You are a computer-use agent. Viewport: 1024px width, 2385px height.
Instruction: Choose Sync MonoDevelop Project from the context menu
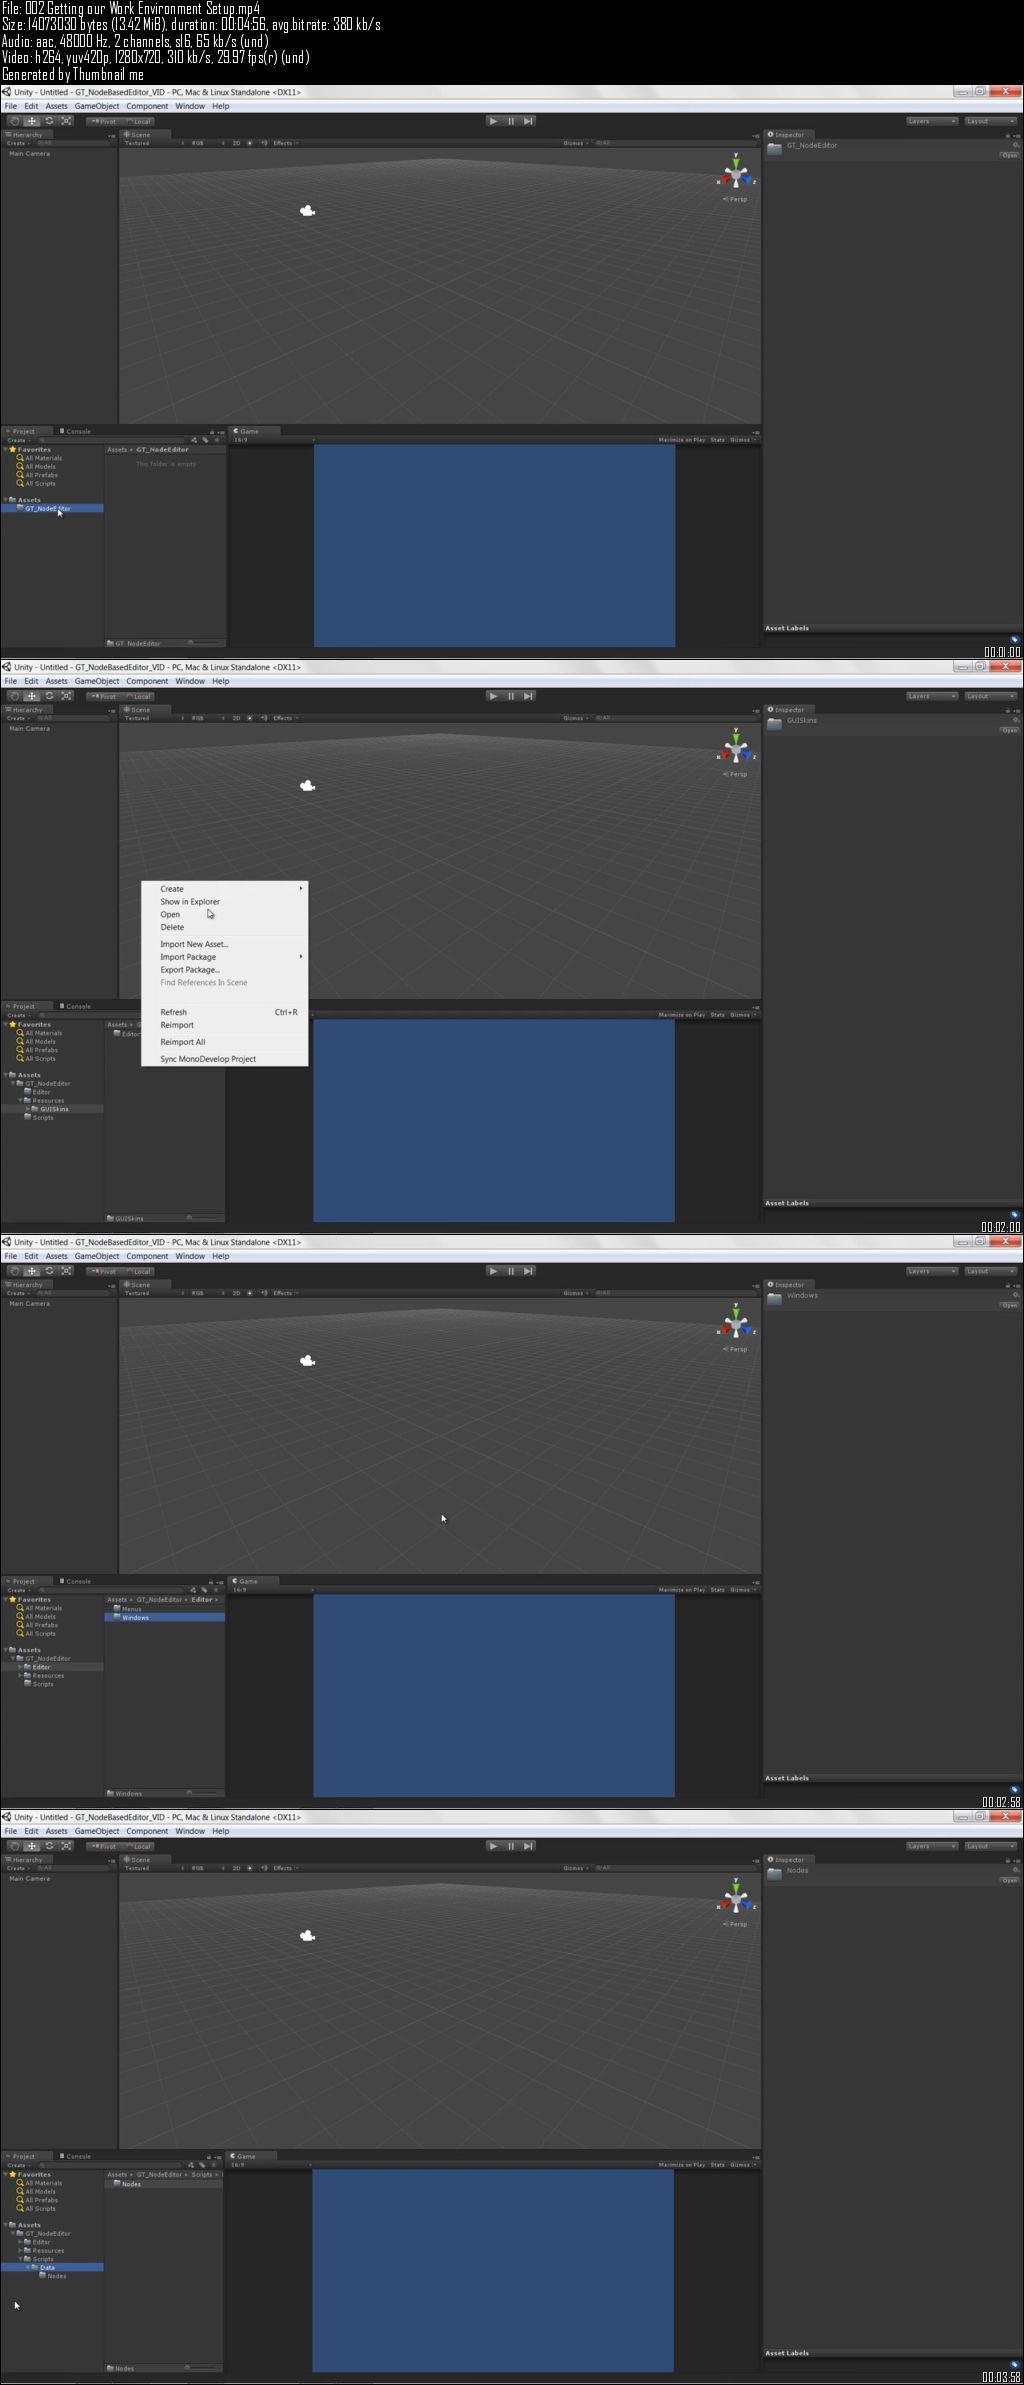click(224, 1059)
